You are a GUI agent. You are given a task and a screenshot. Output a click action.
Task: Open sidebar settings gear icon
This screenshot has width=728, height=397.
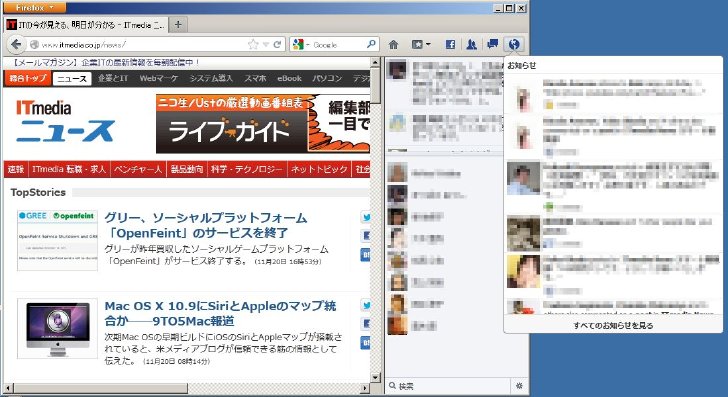click(520, 386)
